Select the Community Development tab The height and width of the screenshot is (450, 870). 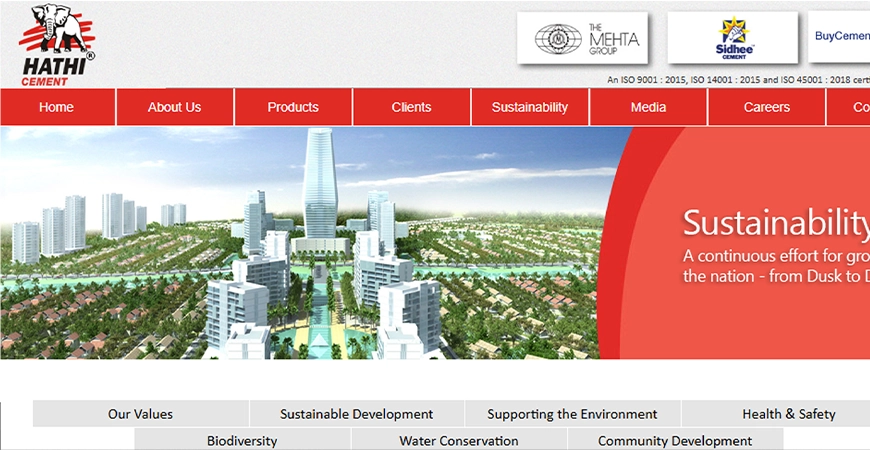pos(675,440)
